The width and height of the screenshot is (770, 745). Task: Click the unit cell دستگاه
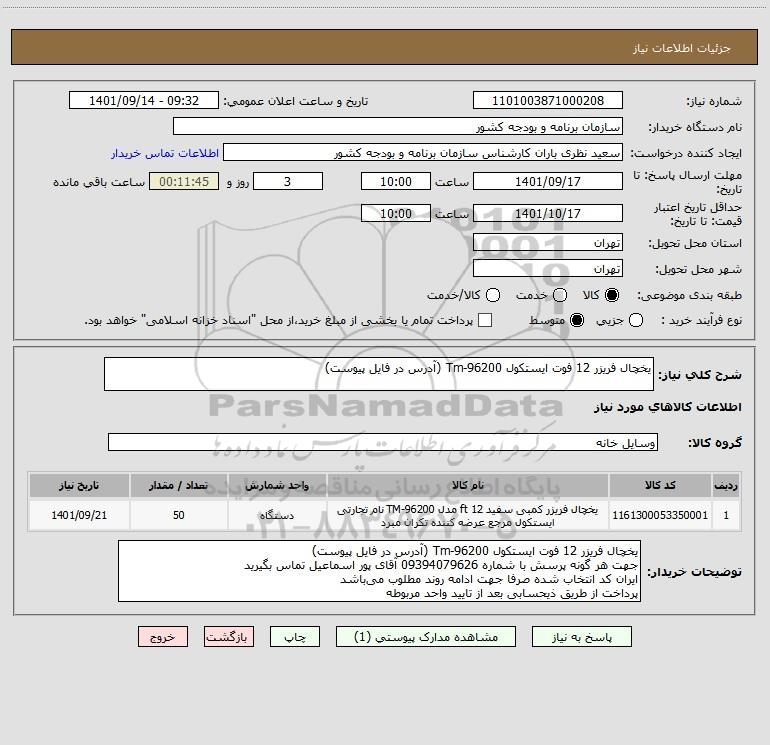pos(277,515)
